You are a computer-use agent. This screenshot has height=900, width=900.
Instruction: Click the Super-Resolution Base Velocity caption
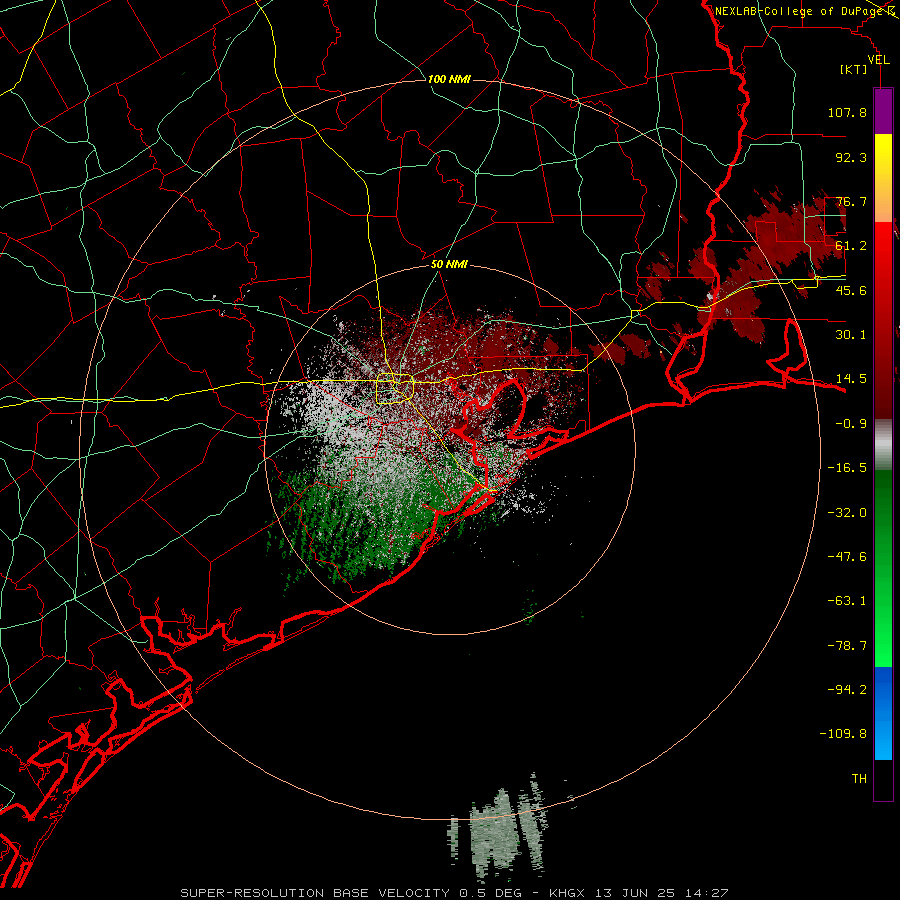point(454,893)
